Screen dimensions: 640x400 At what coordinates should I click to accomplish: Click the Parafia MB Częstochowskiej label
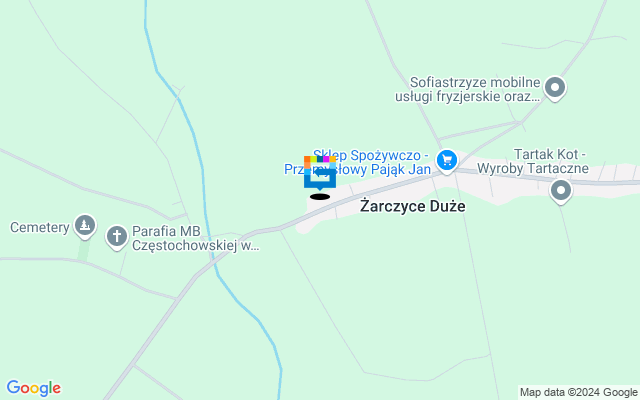click(195, 238)
